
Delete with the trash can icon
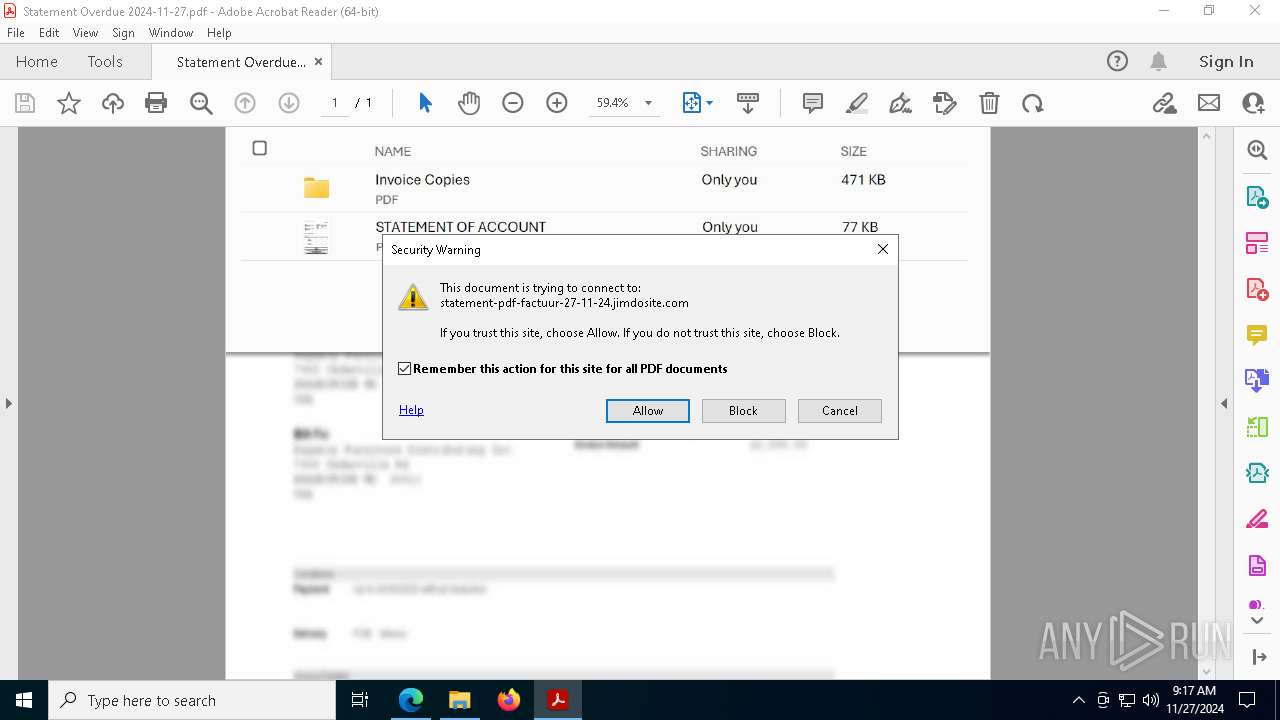tap(989, 103)
